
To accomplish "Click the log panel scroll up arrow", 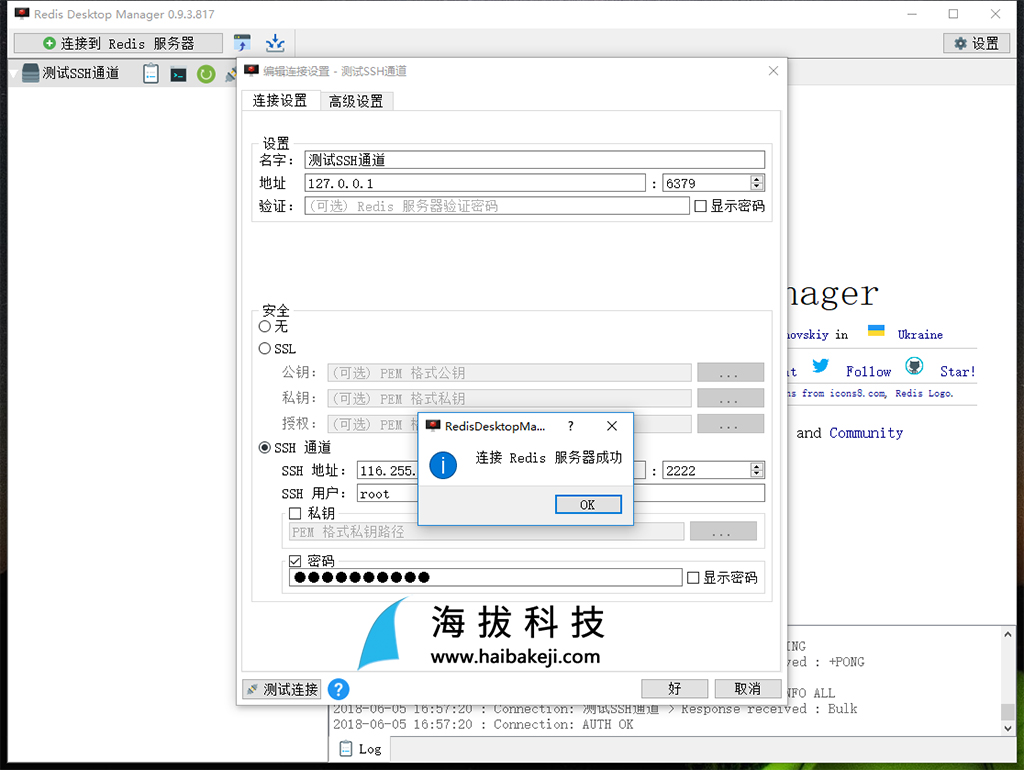I will [x=1008, y=634].
